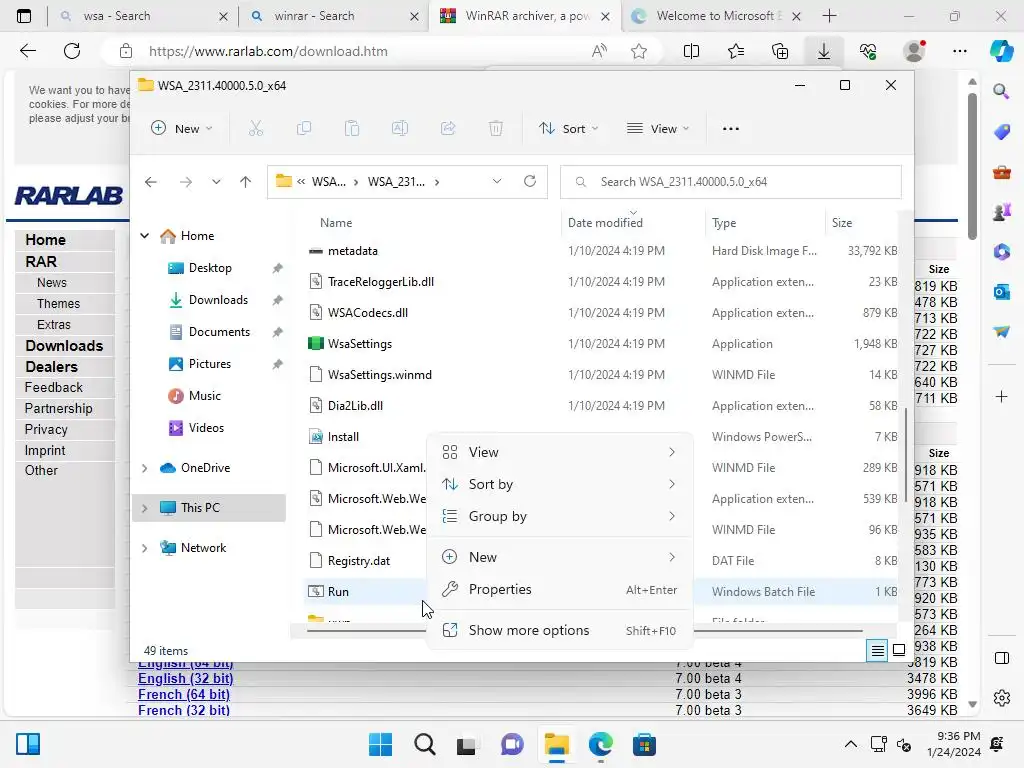Show hidden system tray icons chevron
Screen dimensions: 1024x768
pyautogui.click(x=850, y=744)
